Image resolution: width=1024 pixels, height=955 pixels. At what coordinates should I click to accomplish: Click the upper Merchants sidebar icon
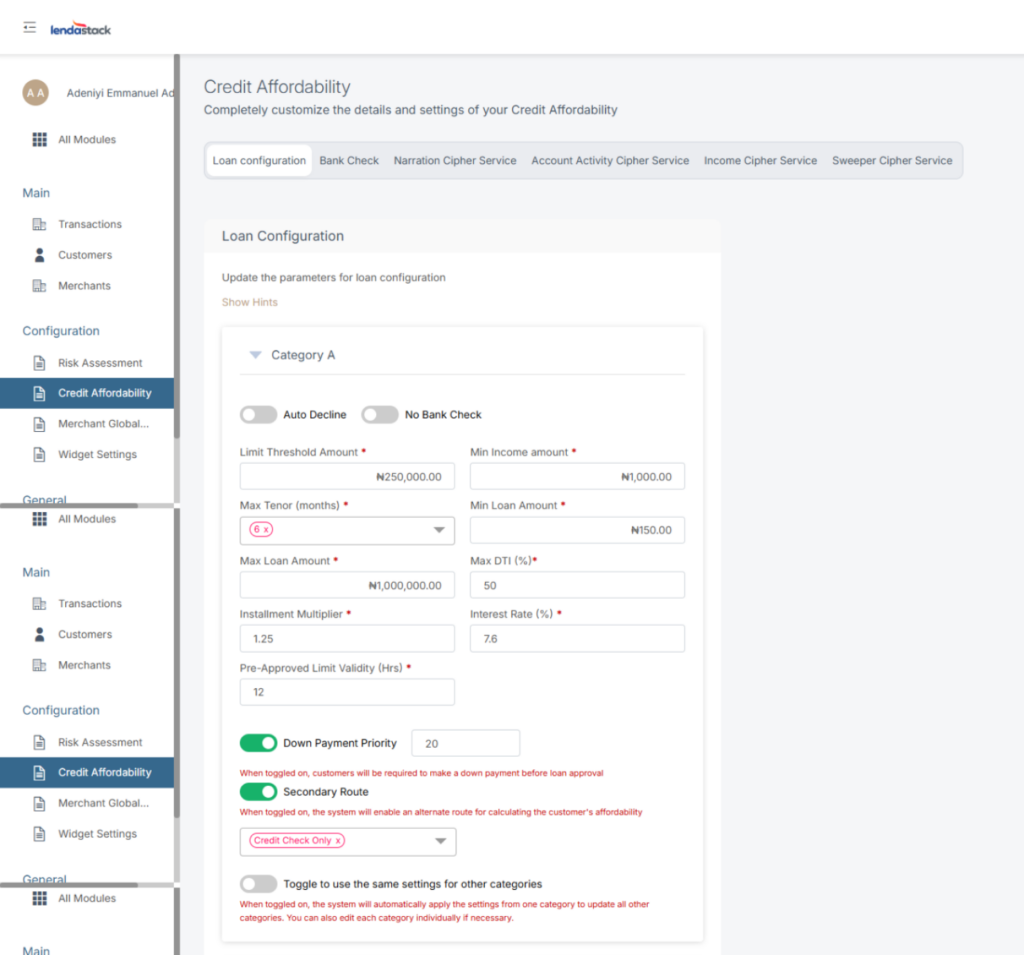pos(40,286)
